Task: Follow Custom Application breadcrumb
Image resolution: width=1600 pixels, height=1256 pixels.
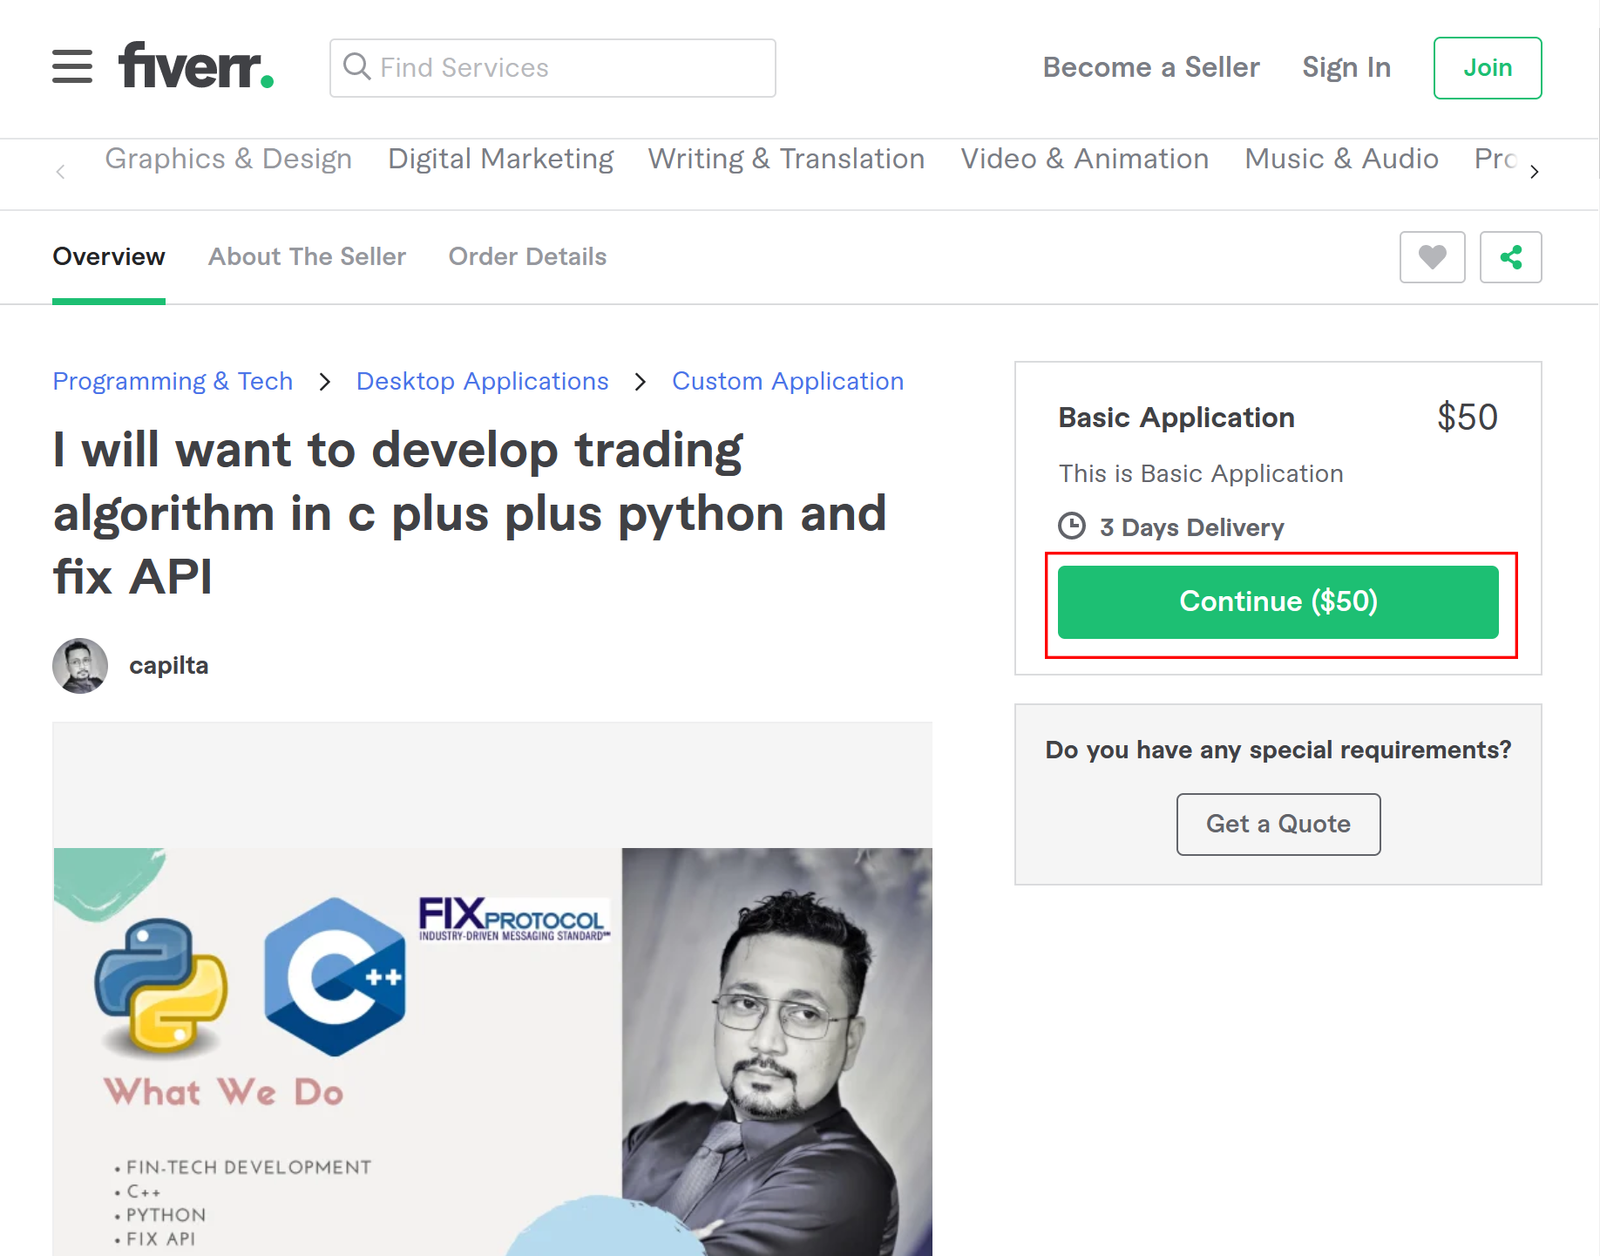Action: coord(788,381)
